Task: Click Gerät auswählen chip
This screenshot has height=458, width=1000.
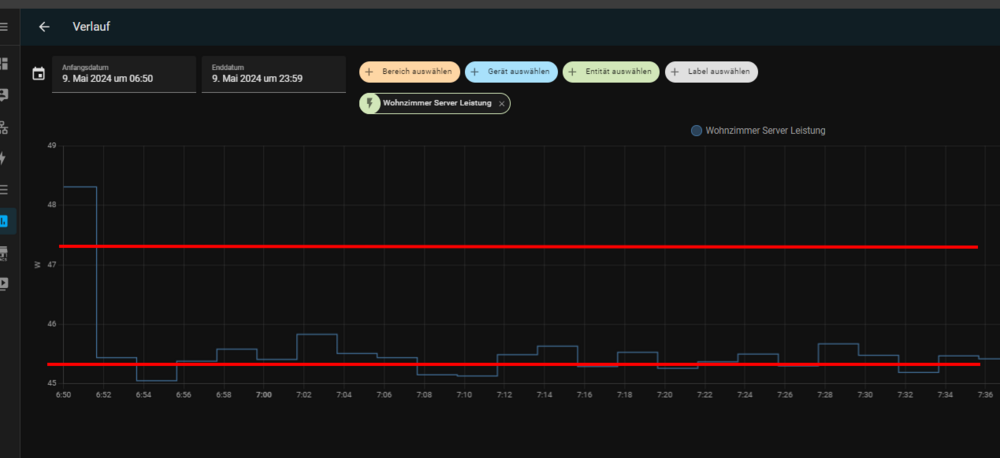Action: coord(511,72)
